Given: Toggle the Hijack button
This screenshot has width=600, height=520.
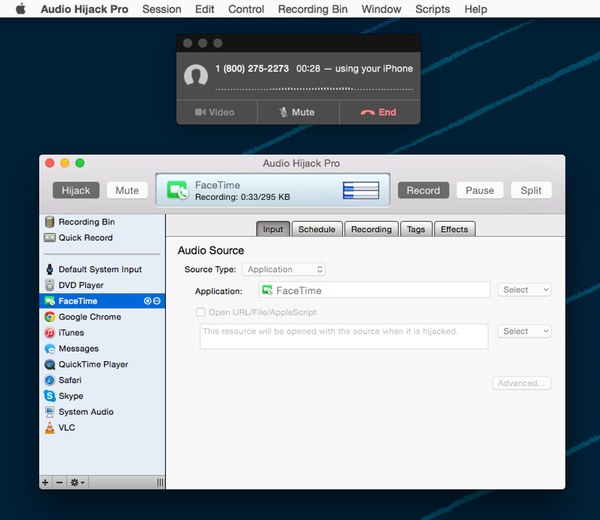Looking at the screenshot, I should 76,190.
